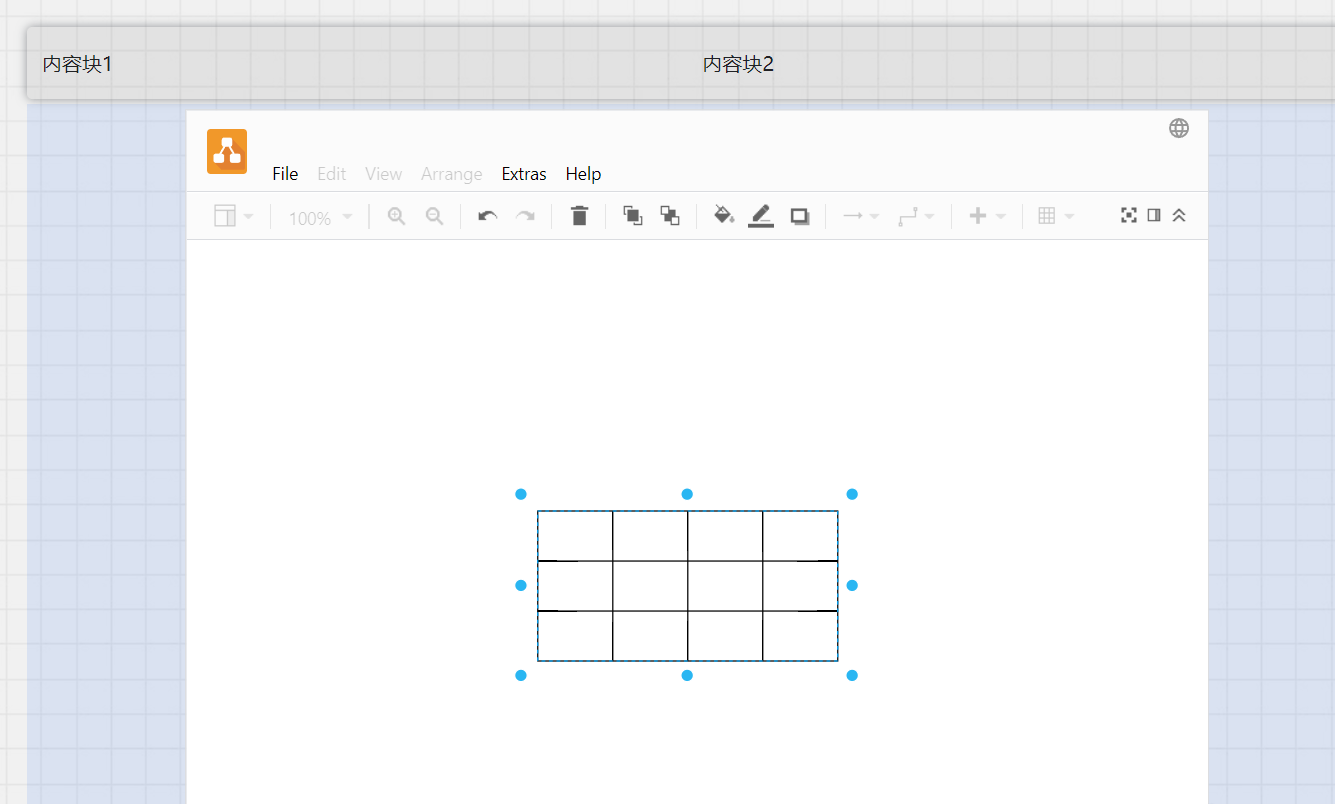This screenshot has height=804, width=1335.
Task: Pick fill color with the paint bucket
Action: click(x=724, y=215)
